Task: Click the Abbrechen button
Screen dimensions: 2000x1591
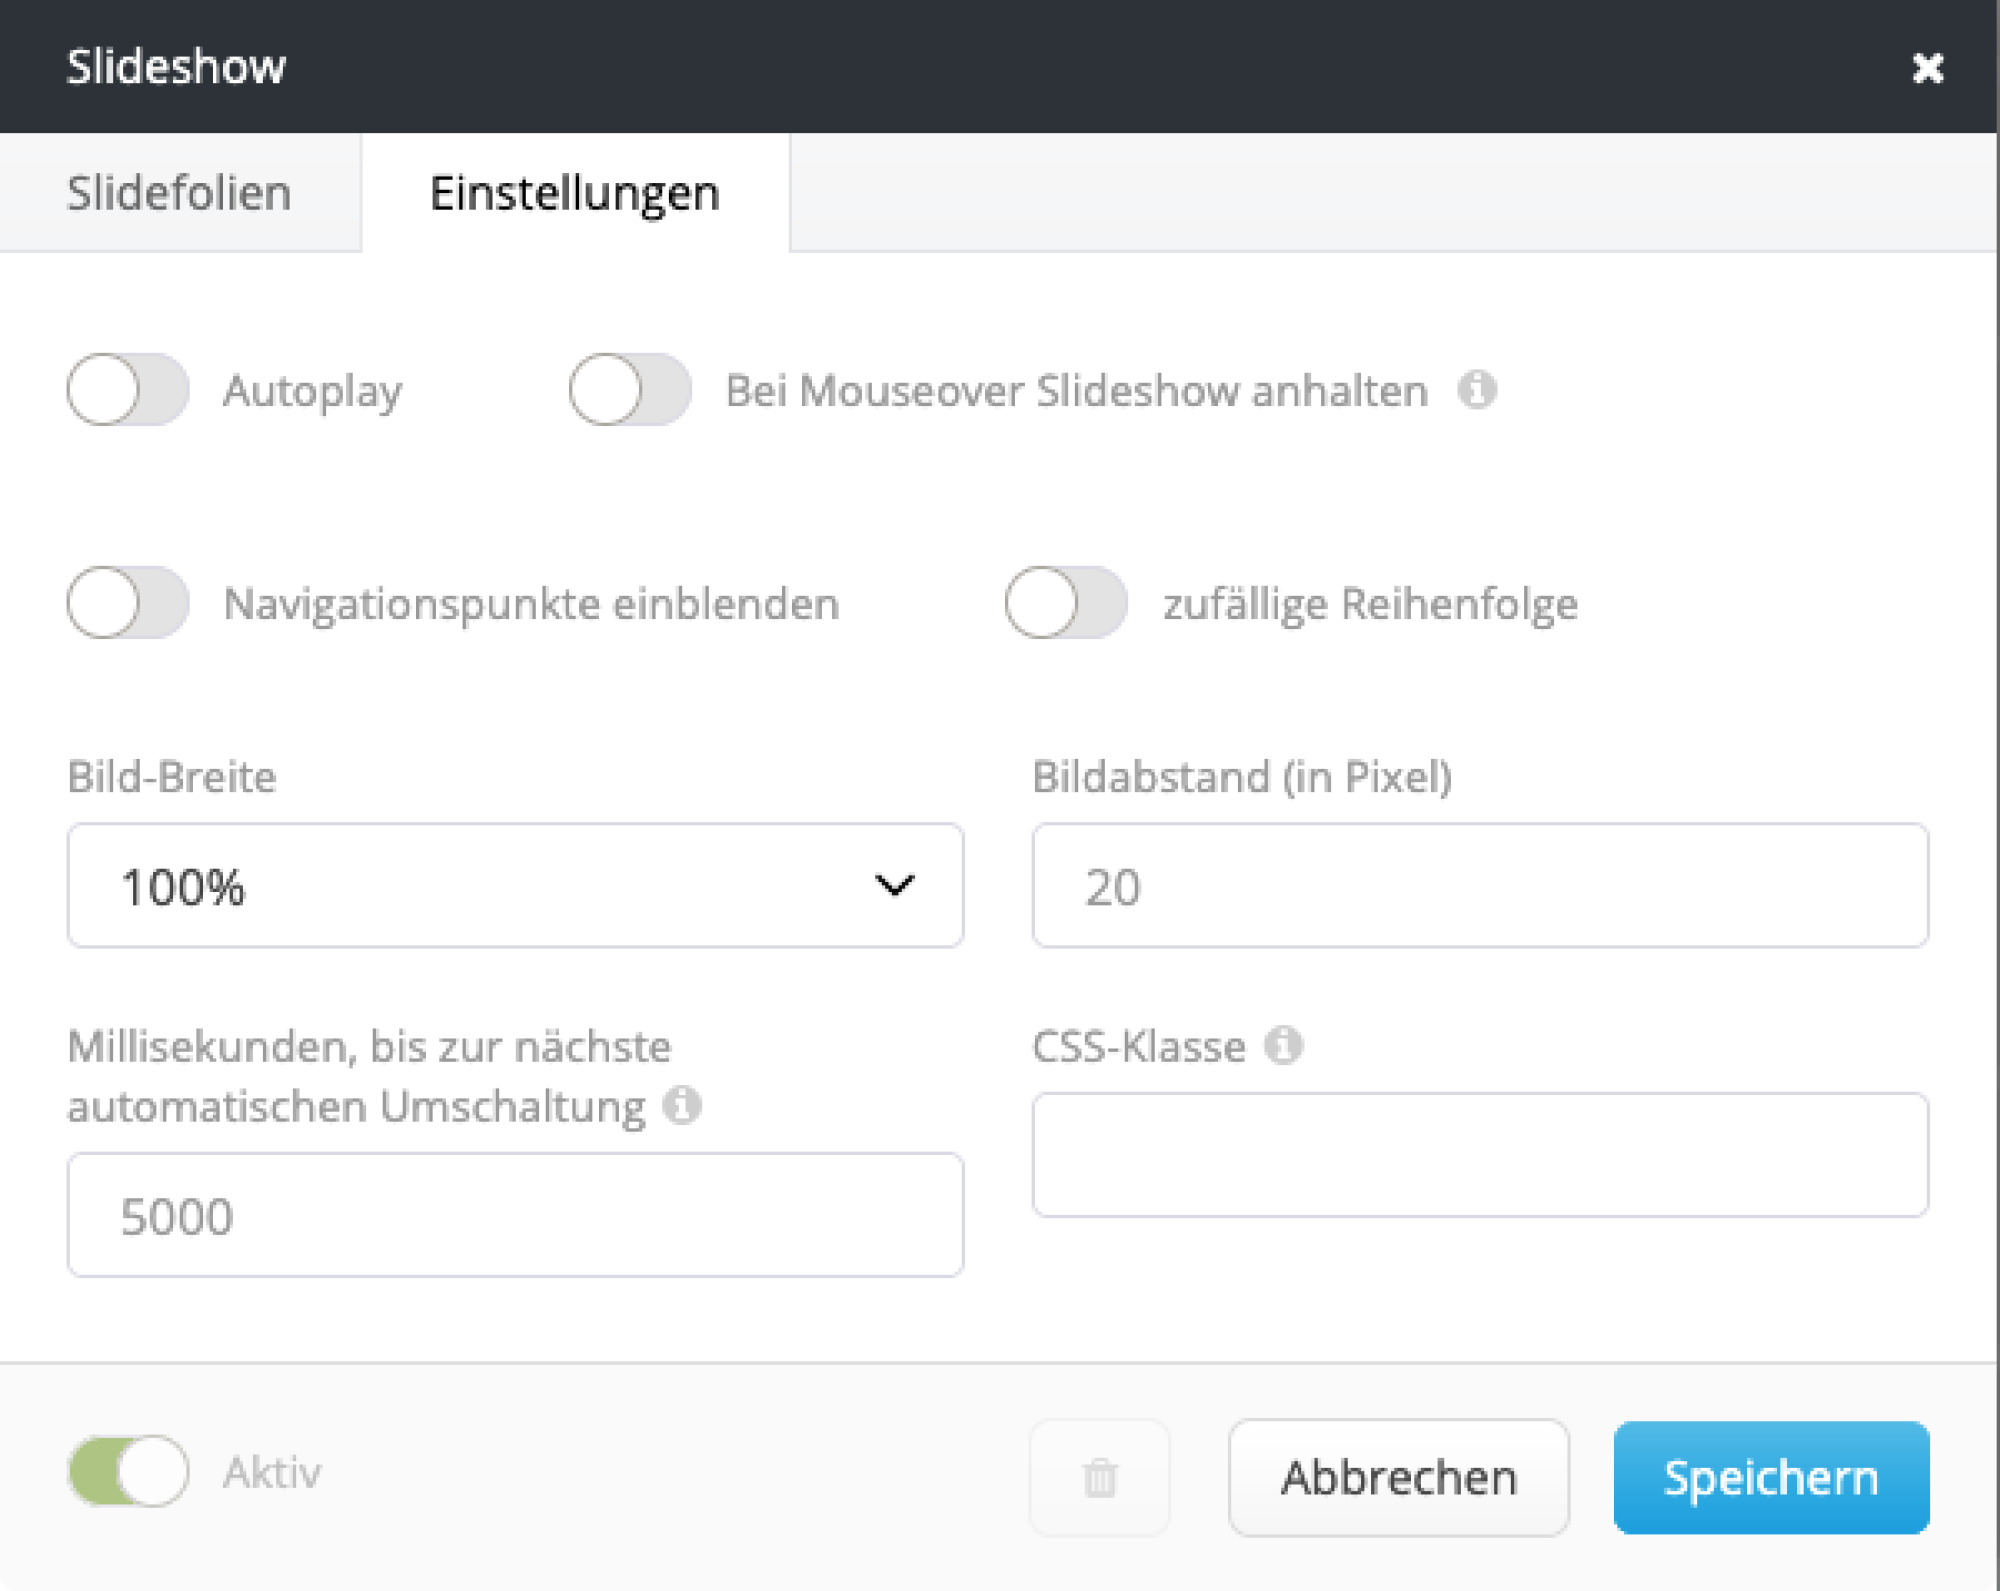Action: coord(1398,1476)
